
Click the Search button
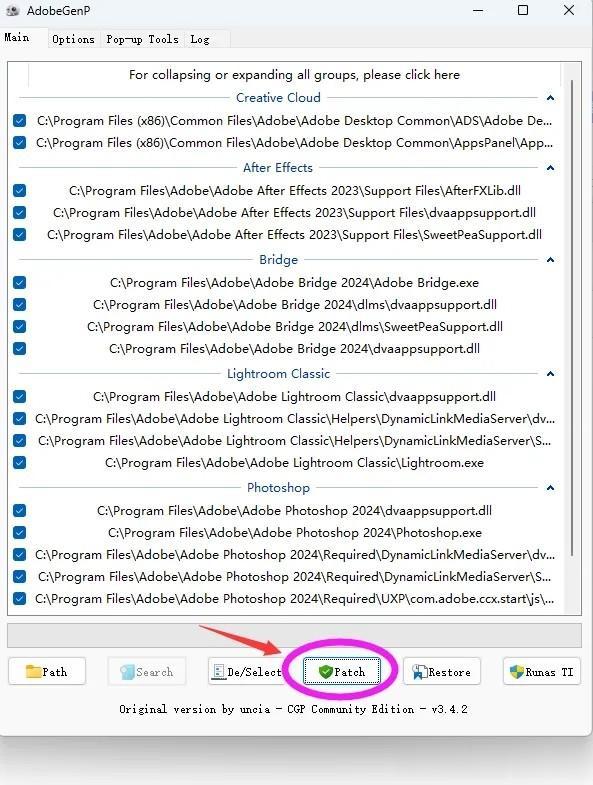[147, 671]
